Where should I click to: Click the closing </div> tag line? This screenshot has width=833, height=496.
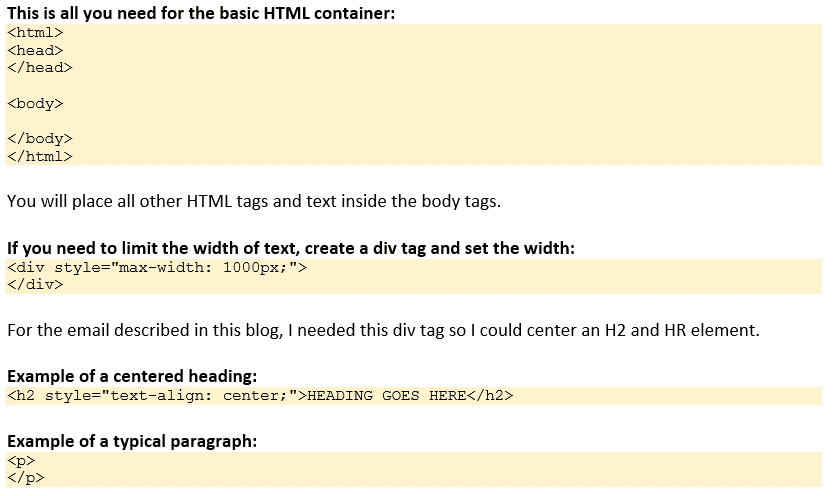tap(35, 284)
